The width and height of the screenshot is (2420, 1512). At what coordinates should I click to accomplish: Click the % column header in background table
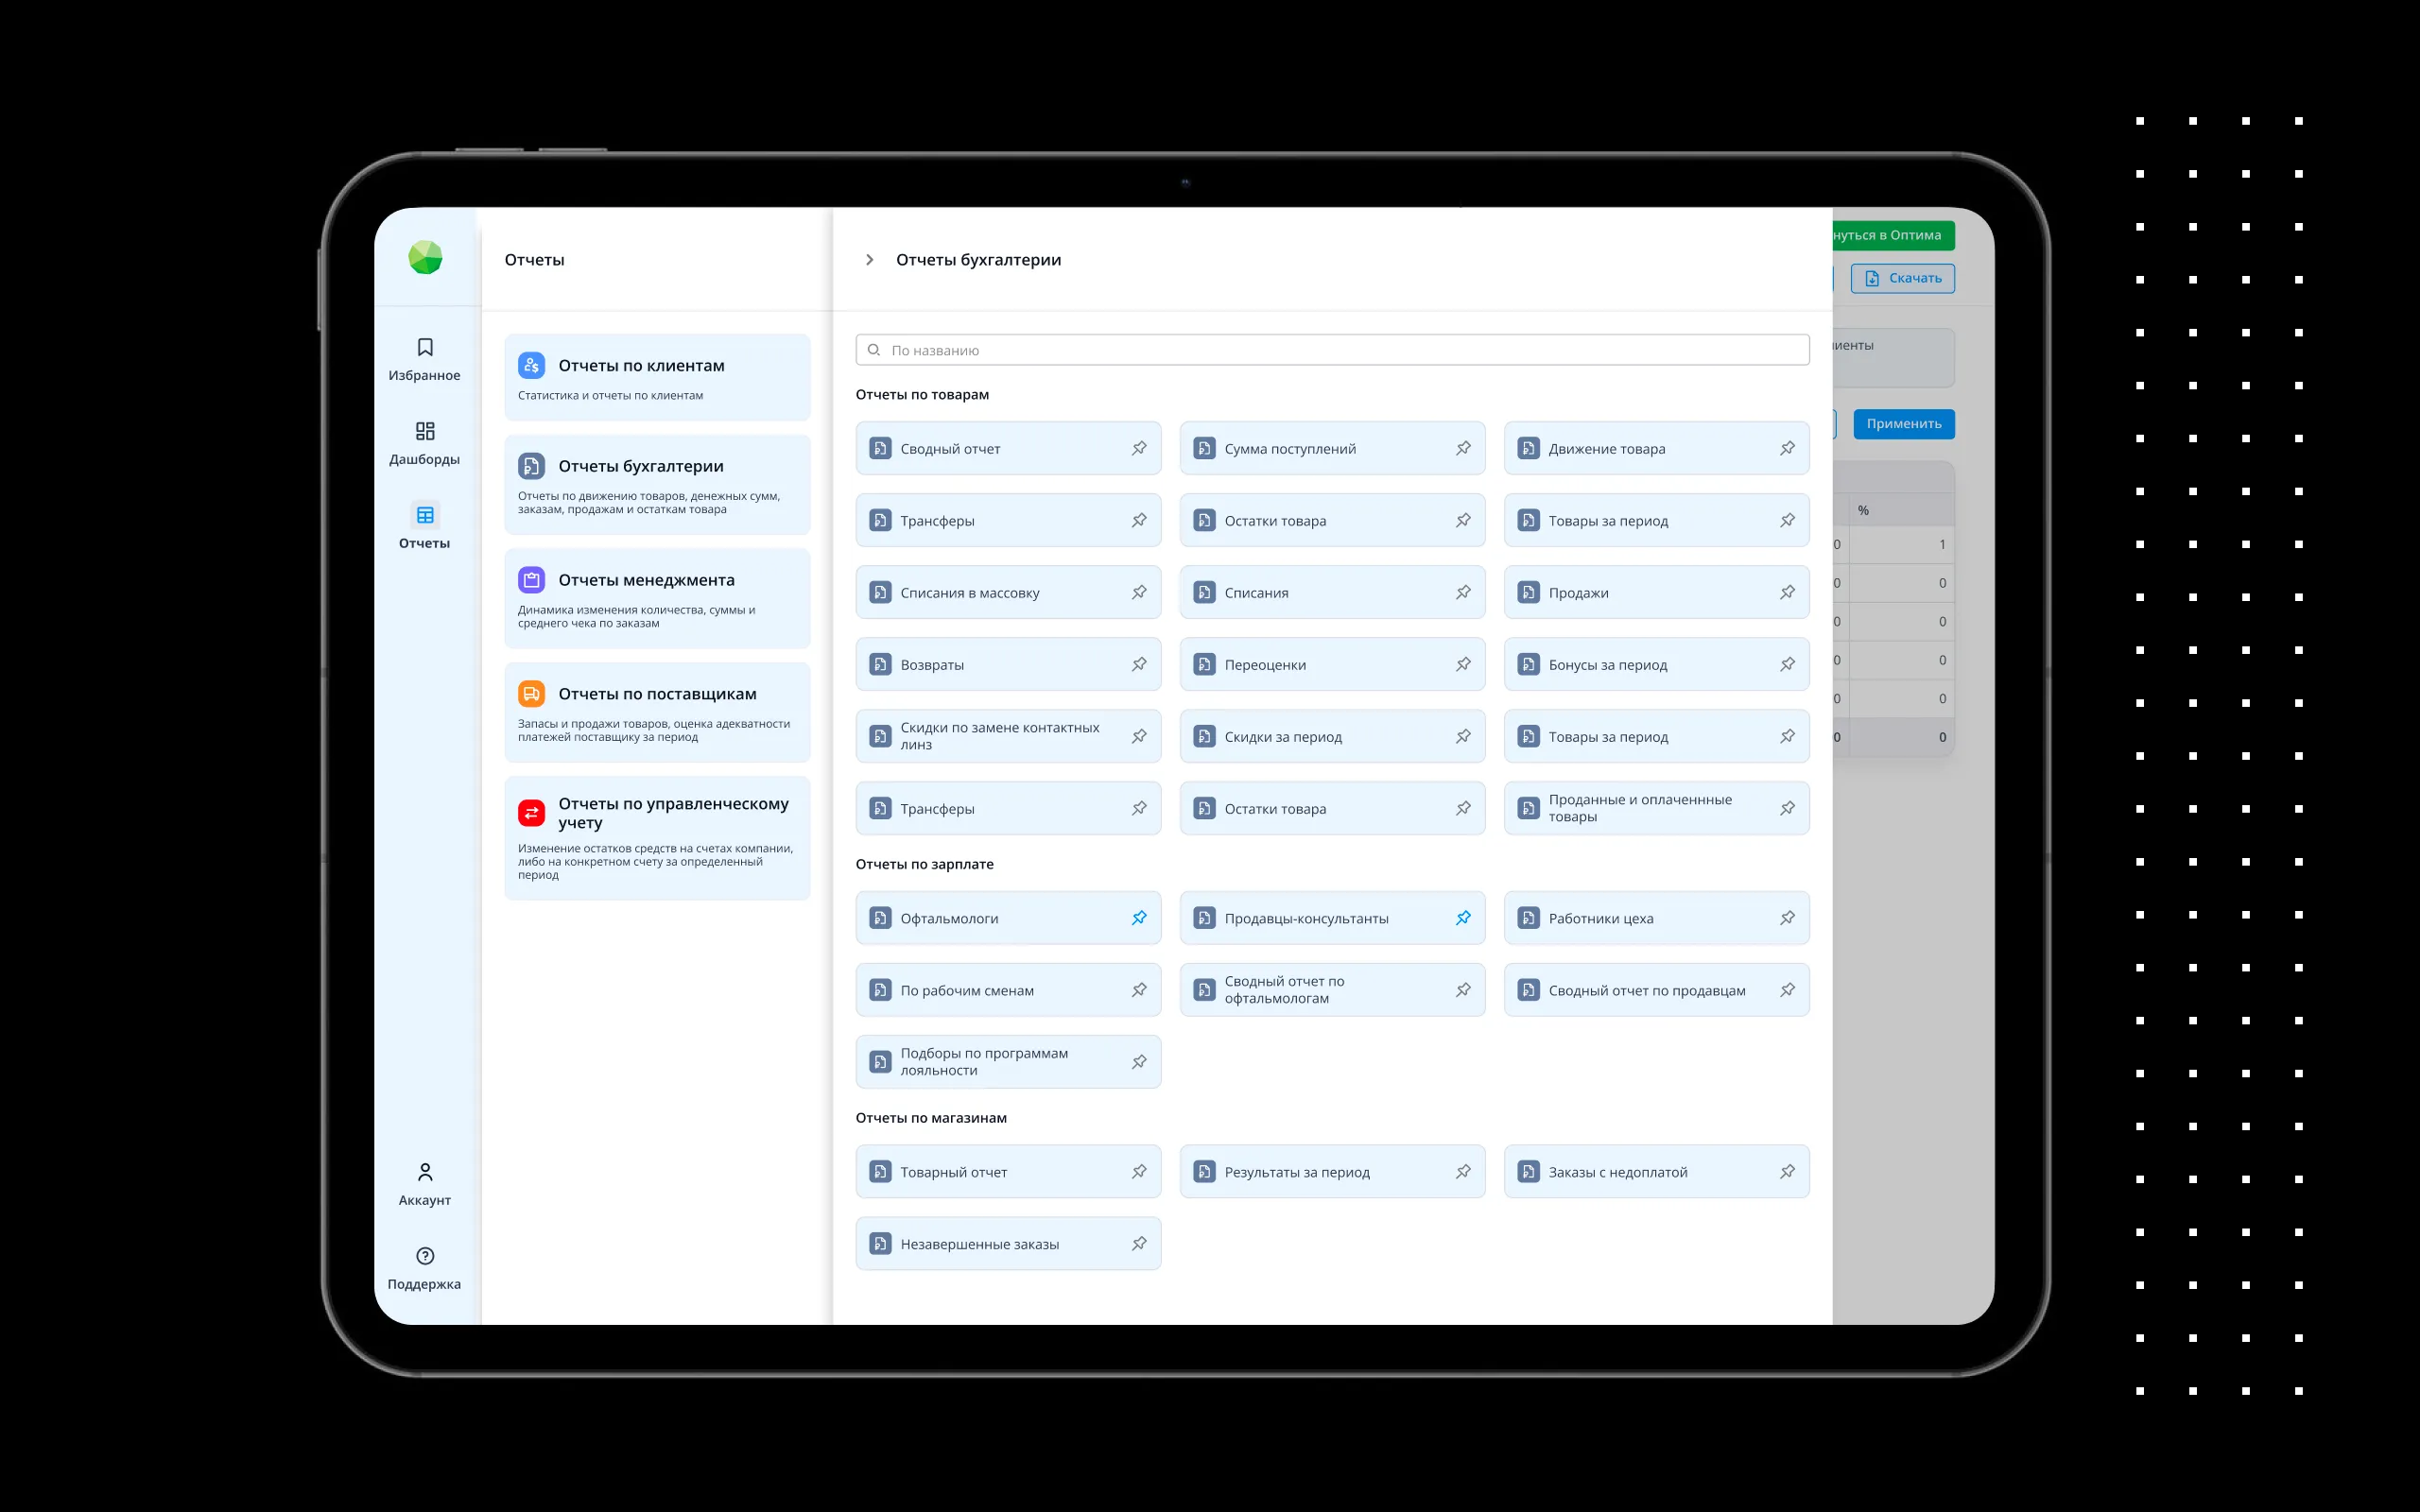coord(1863,511)
